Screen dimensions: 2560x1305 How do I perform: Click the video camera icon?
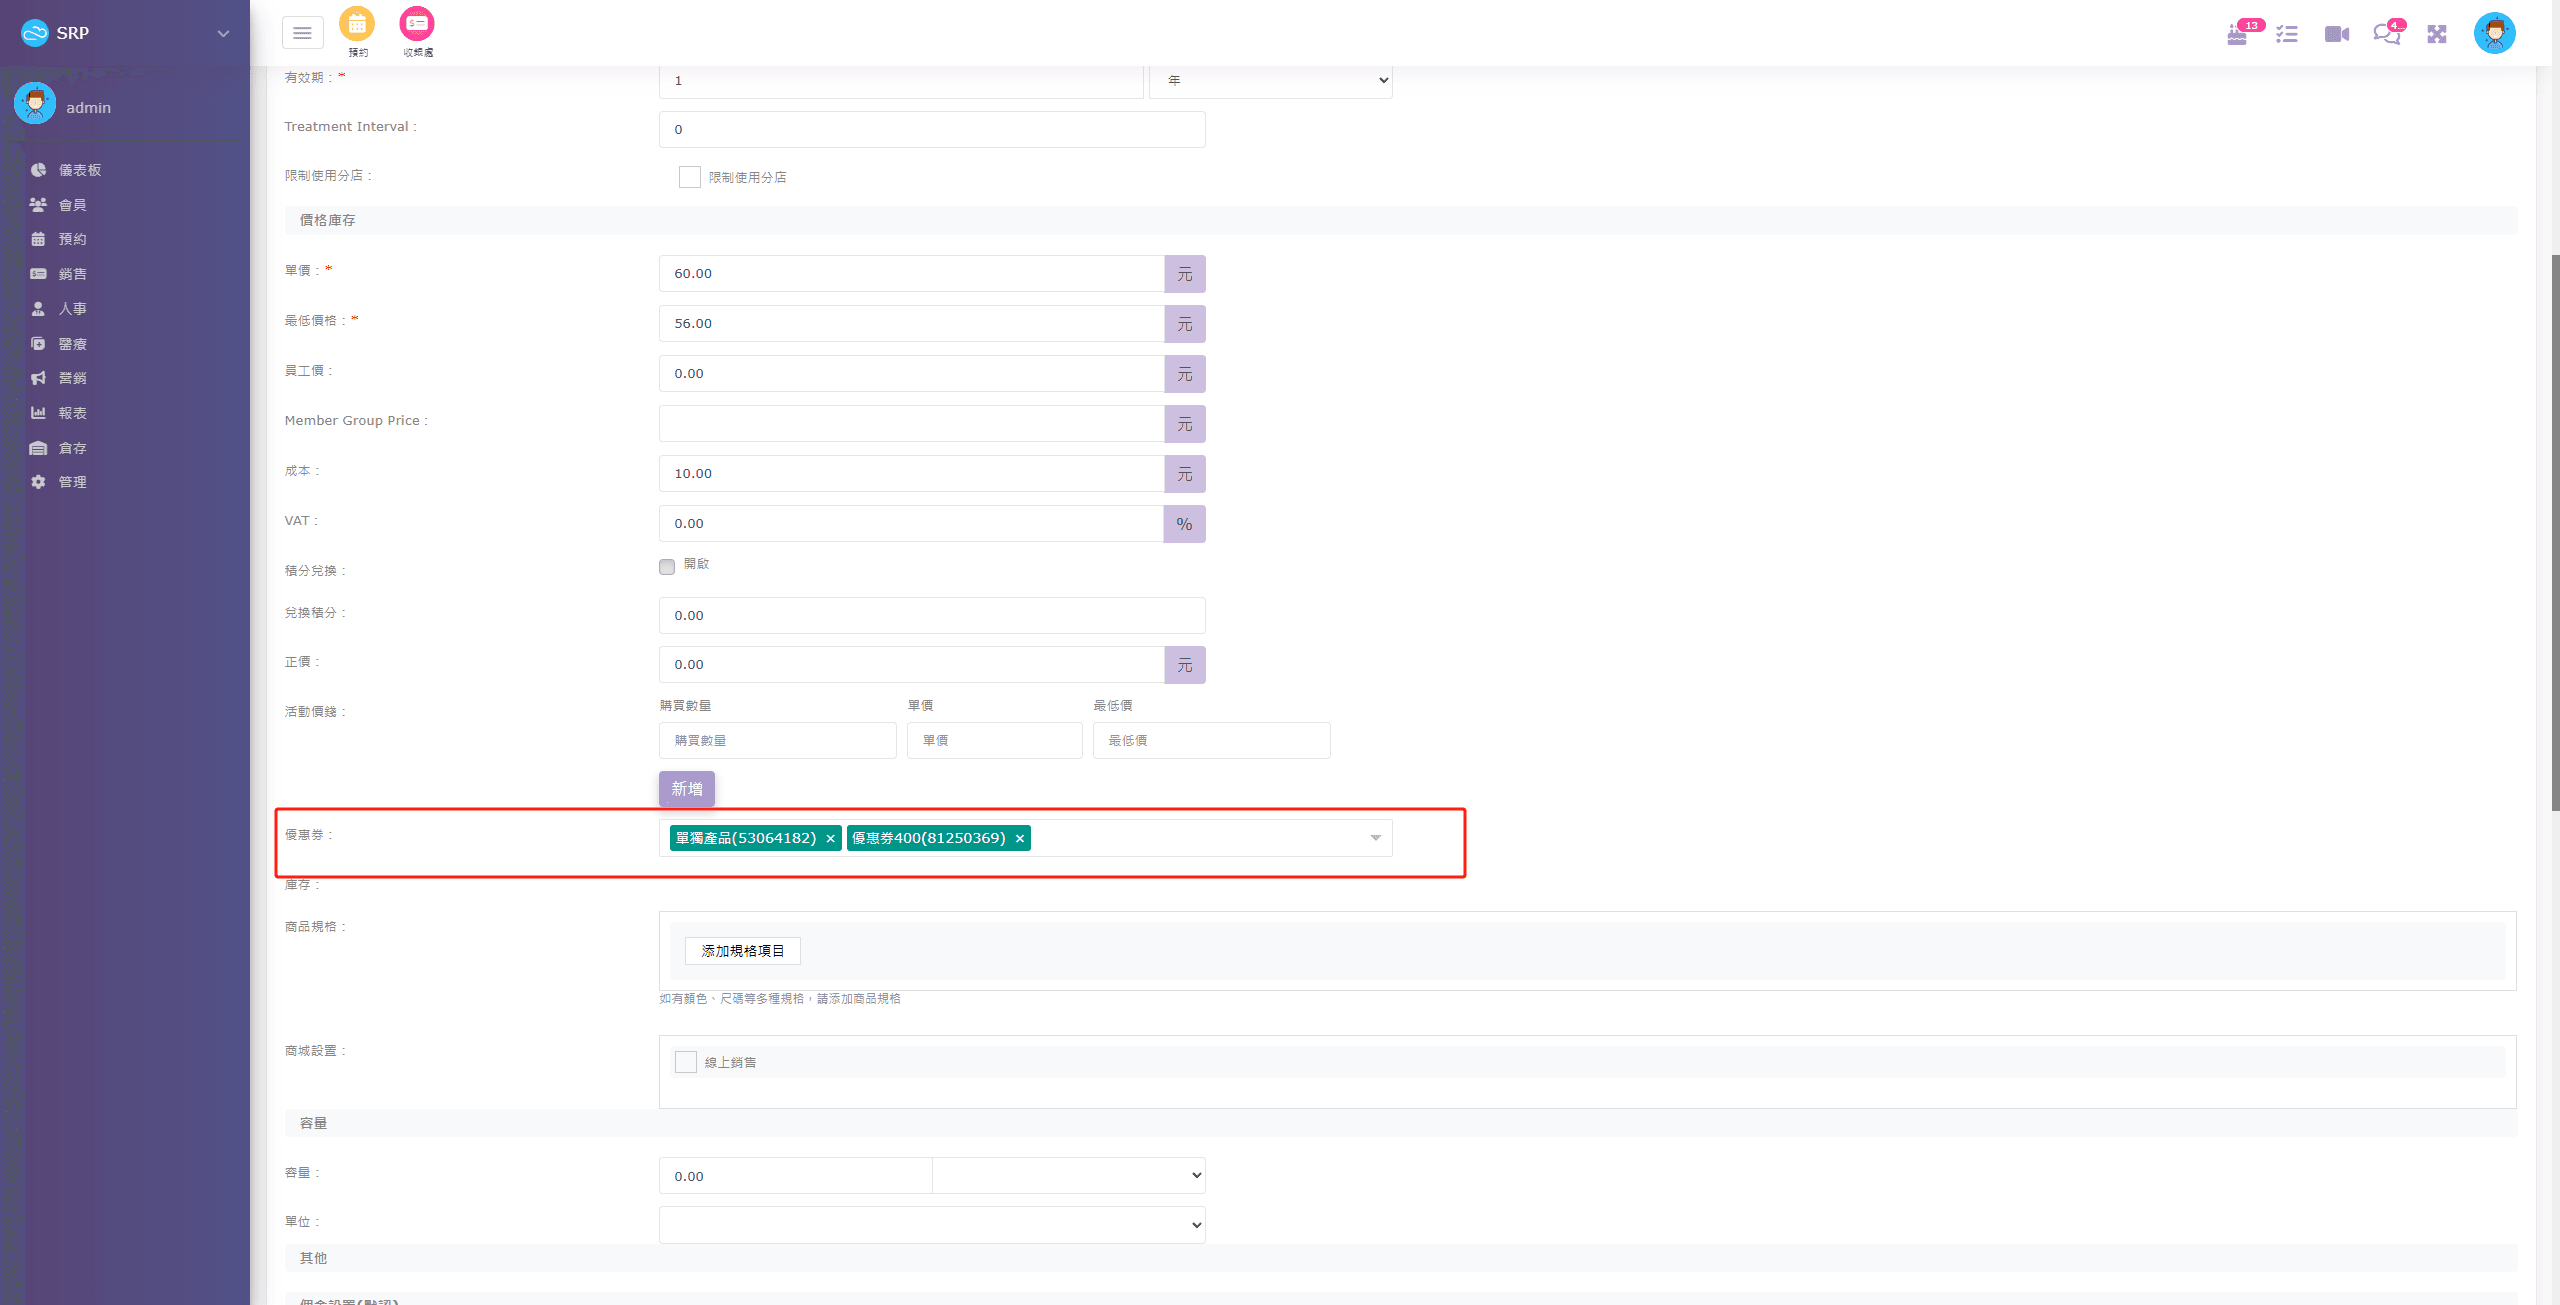(x=2337, y=35)
